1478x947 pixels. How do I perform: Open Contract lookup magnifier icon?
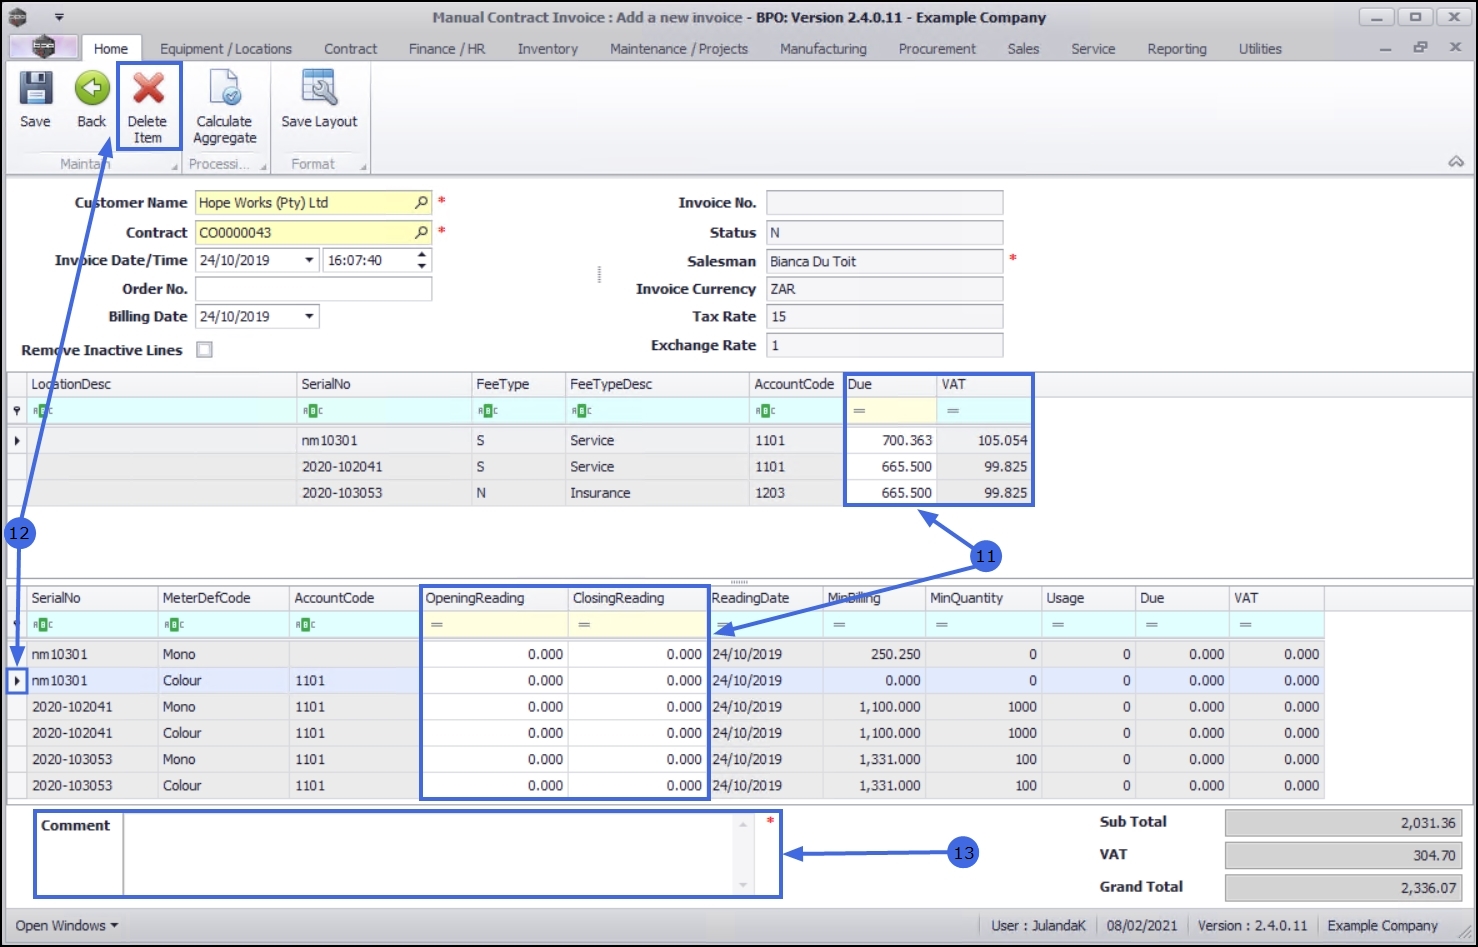421,233
